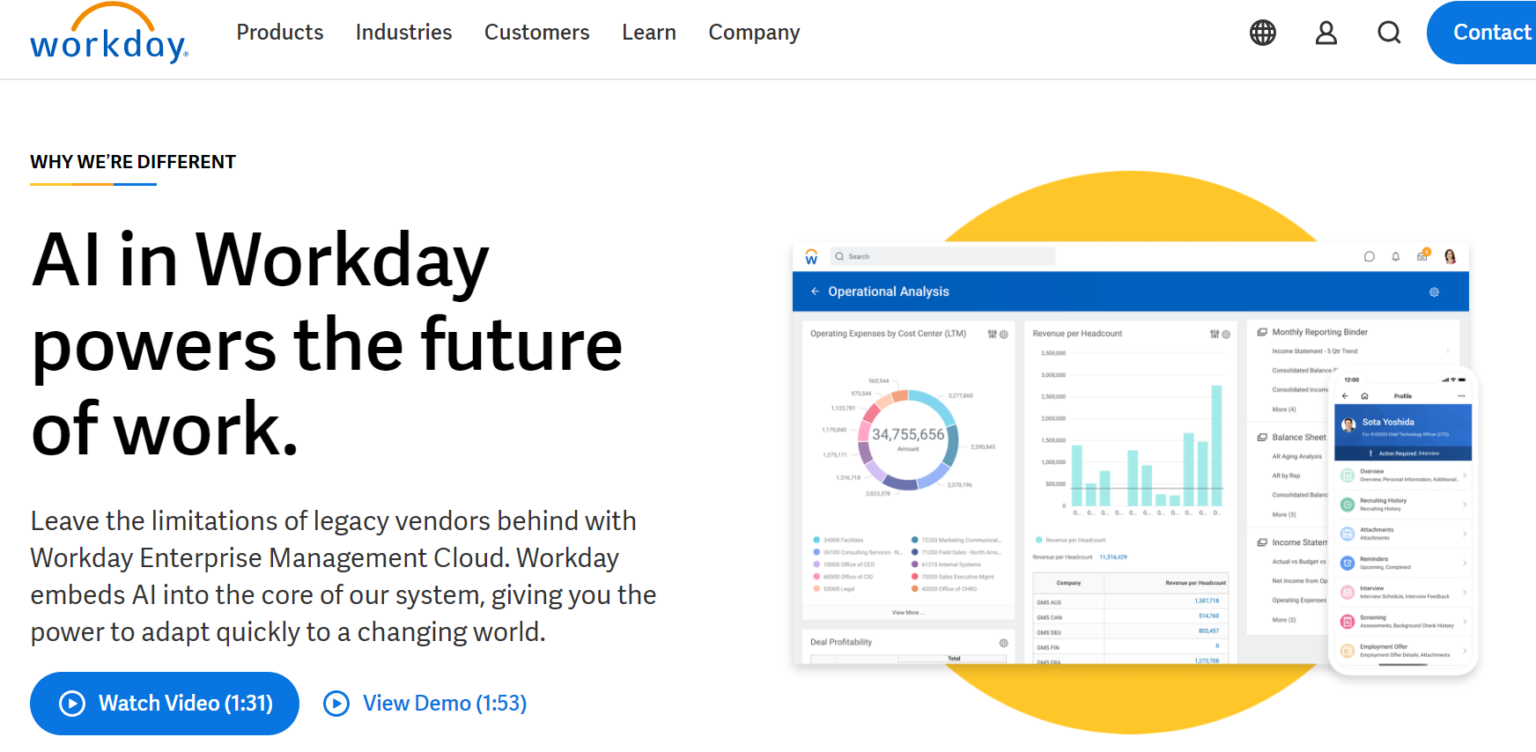Click the Reminders alarm icon on phone

click(1347, 563)
